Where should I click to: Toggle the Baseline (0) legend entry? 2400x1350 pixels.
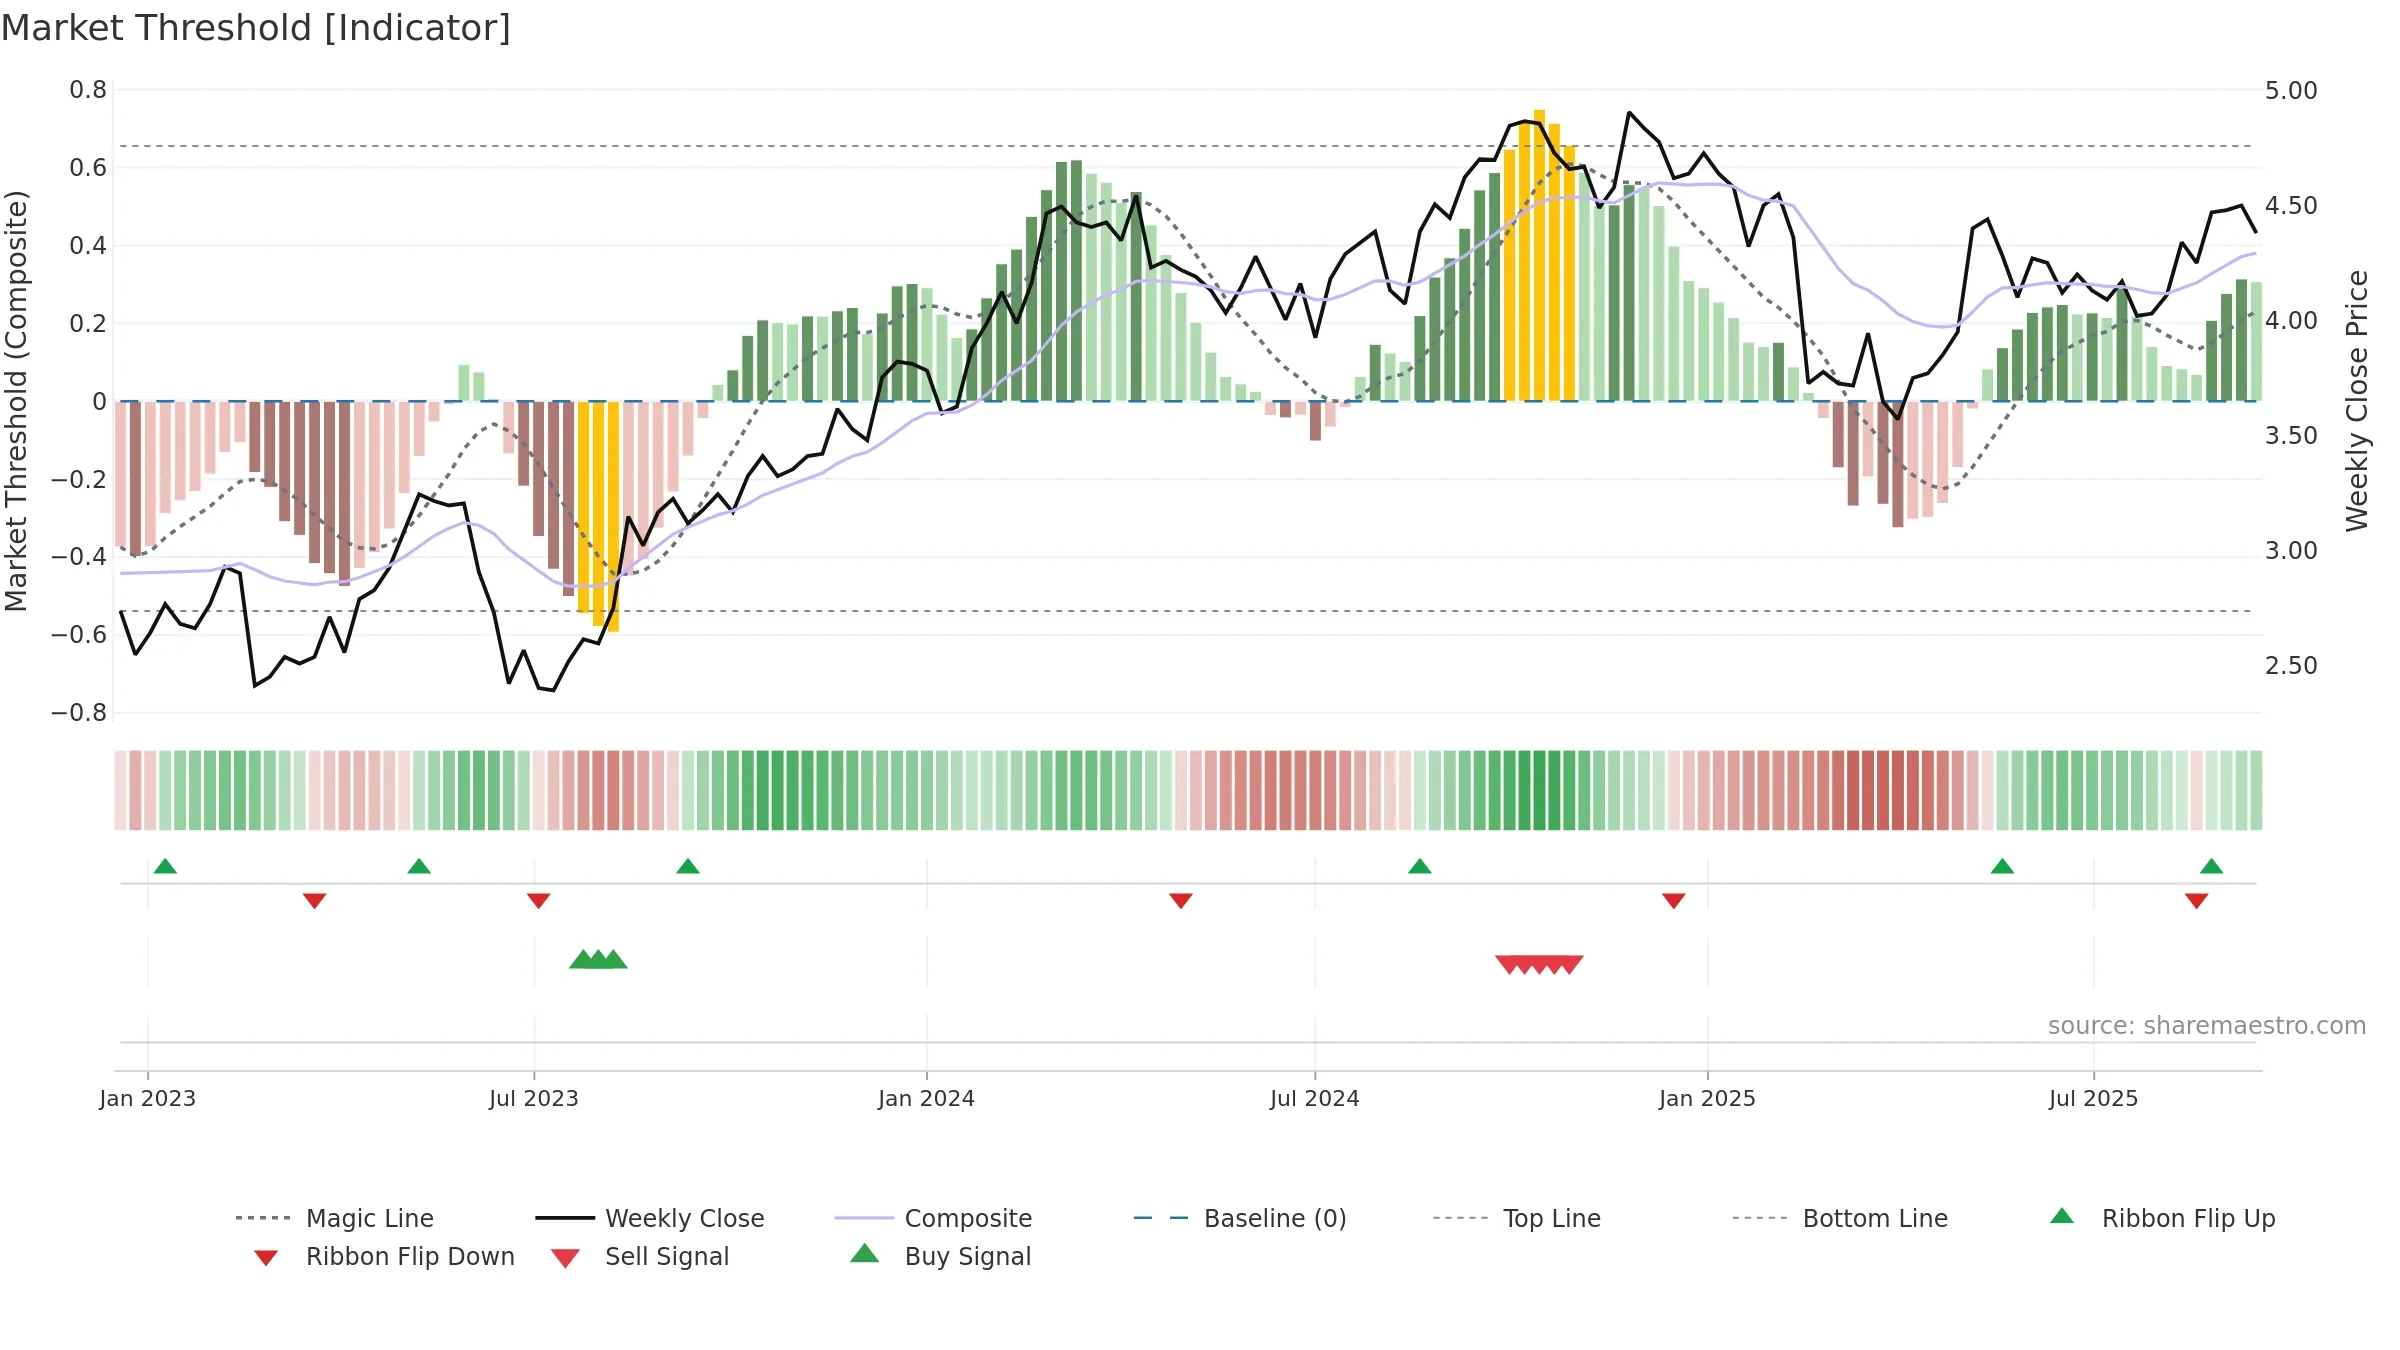pyautogui.click(x=1240, y=1218)
